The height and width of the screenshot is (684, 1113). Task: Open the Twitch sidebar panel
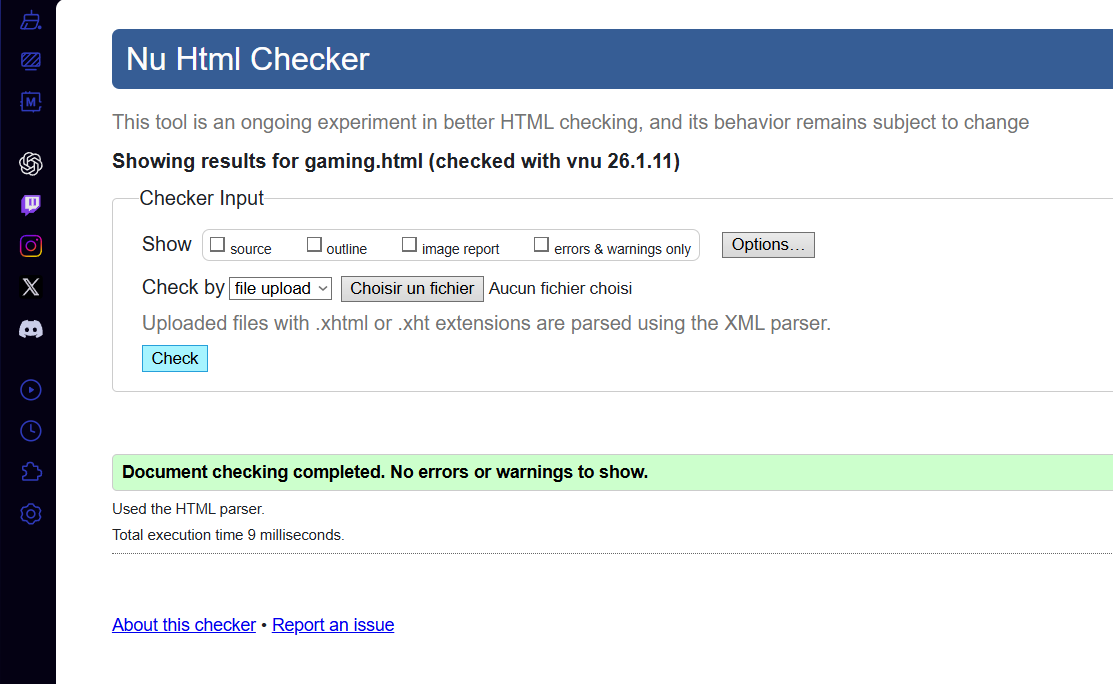point(31,205)
